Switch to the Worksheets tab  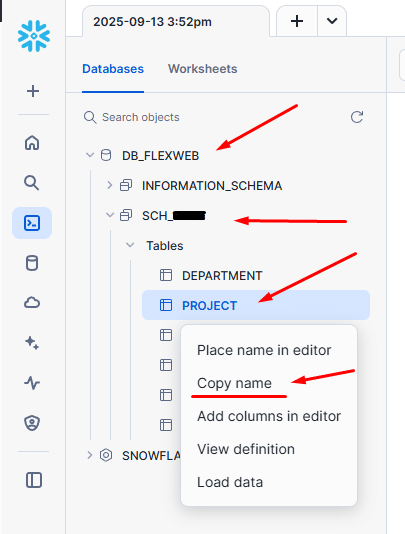pos(202,69)
